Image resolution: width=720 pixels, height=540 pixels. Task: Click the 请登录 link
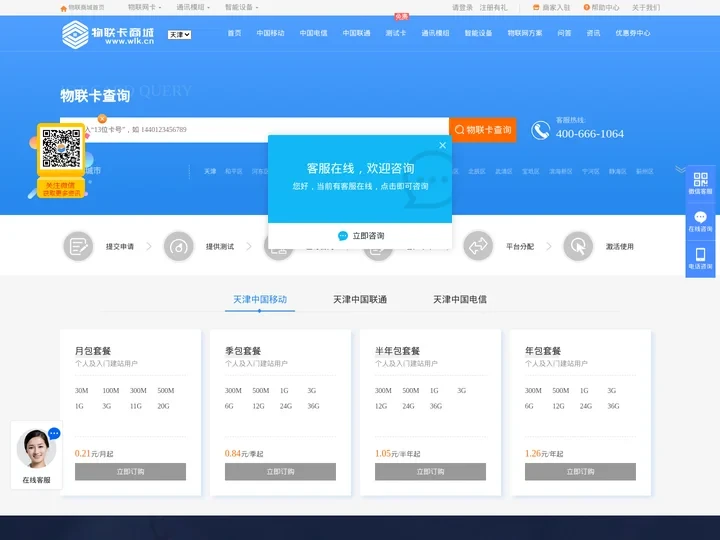click(x=462, y=7)
